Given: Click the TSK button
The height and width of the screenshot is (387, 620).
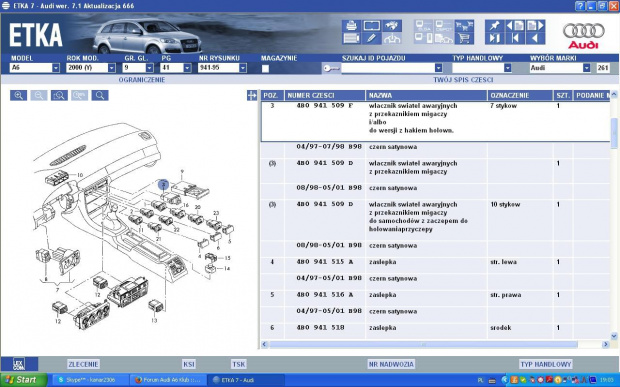Looking at the screenshot, I should click(239, 364).
